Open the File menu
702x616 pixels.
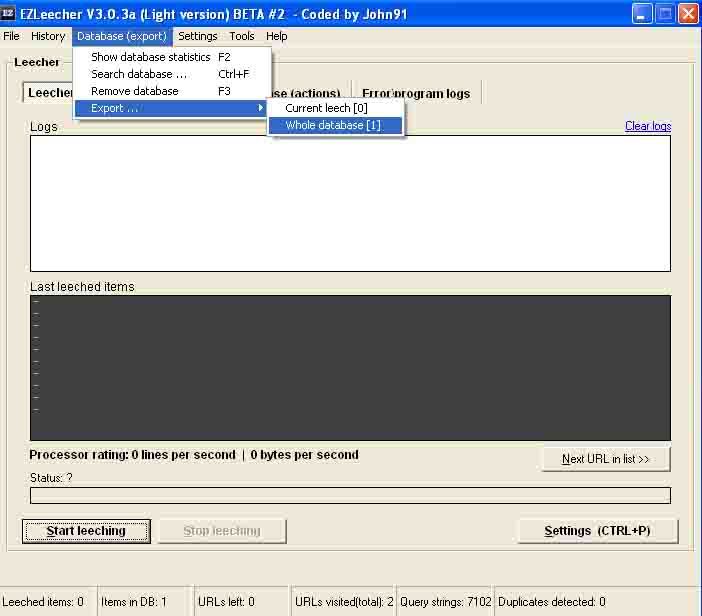tap(11, 36)
